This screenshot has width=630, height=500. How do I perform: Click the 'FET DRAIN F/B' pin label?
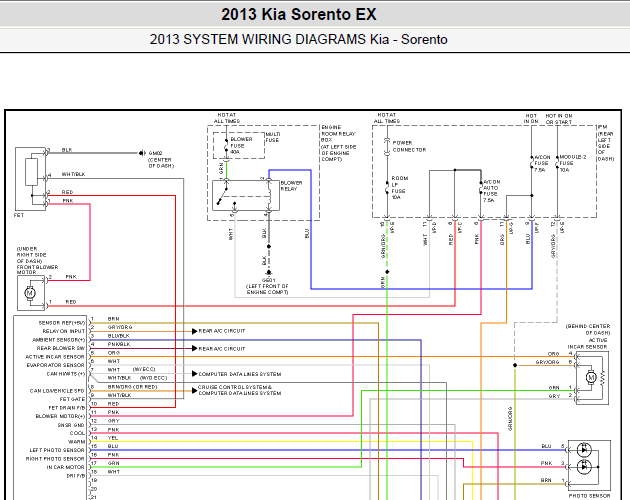pos(67,408)
